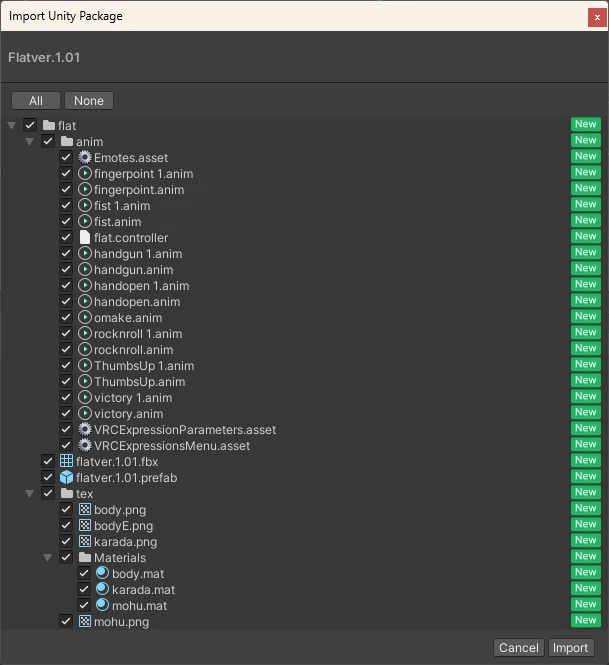Screen dimensions: 609x665
Task: Click the karada.png texture icon
Action: [x=85, y=542]
